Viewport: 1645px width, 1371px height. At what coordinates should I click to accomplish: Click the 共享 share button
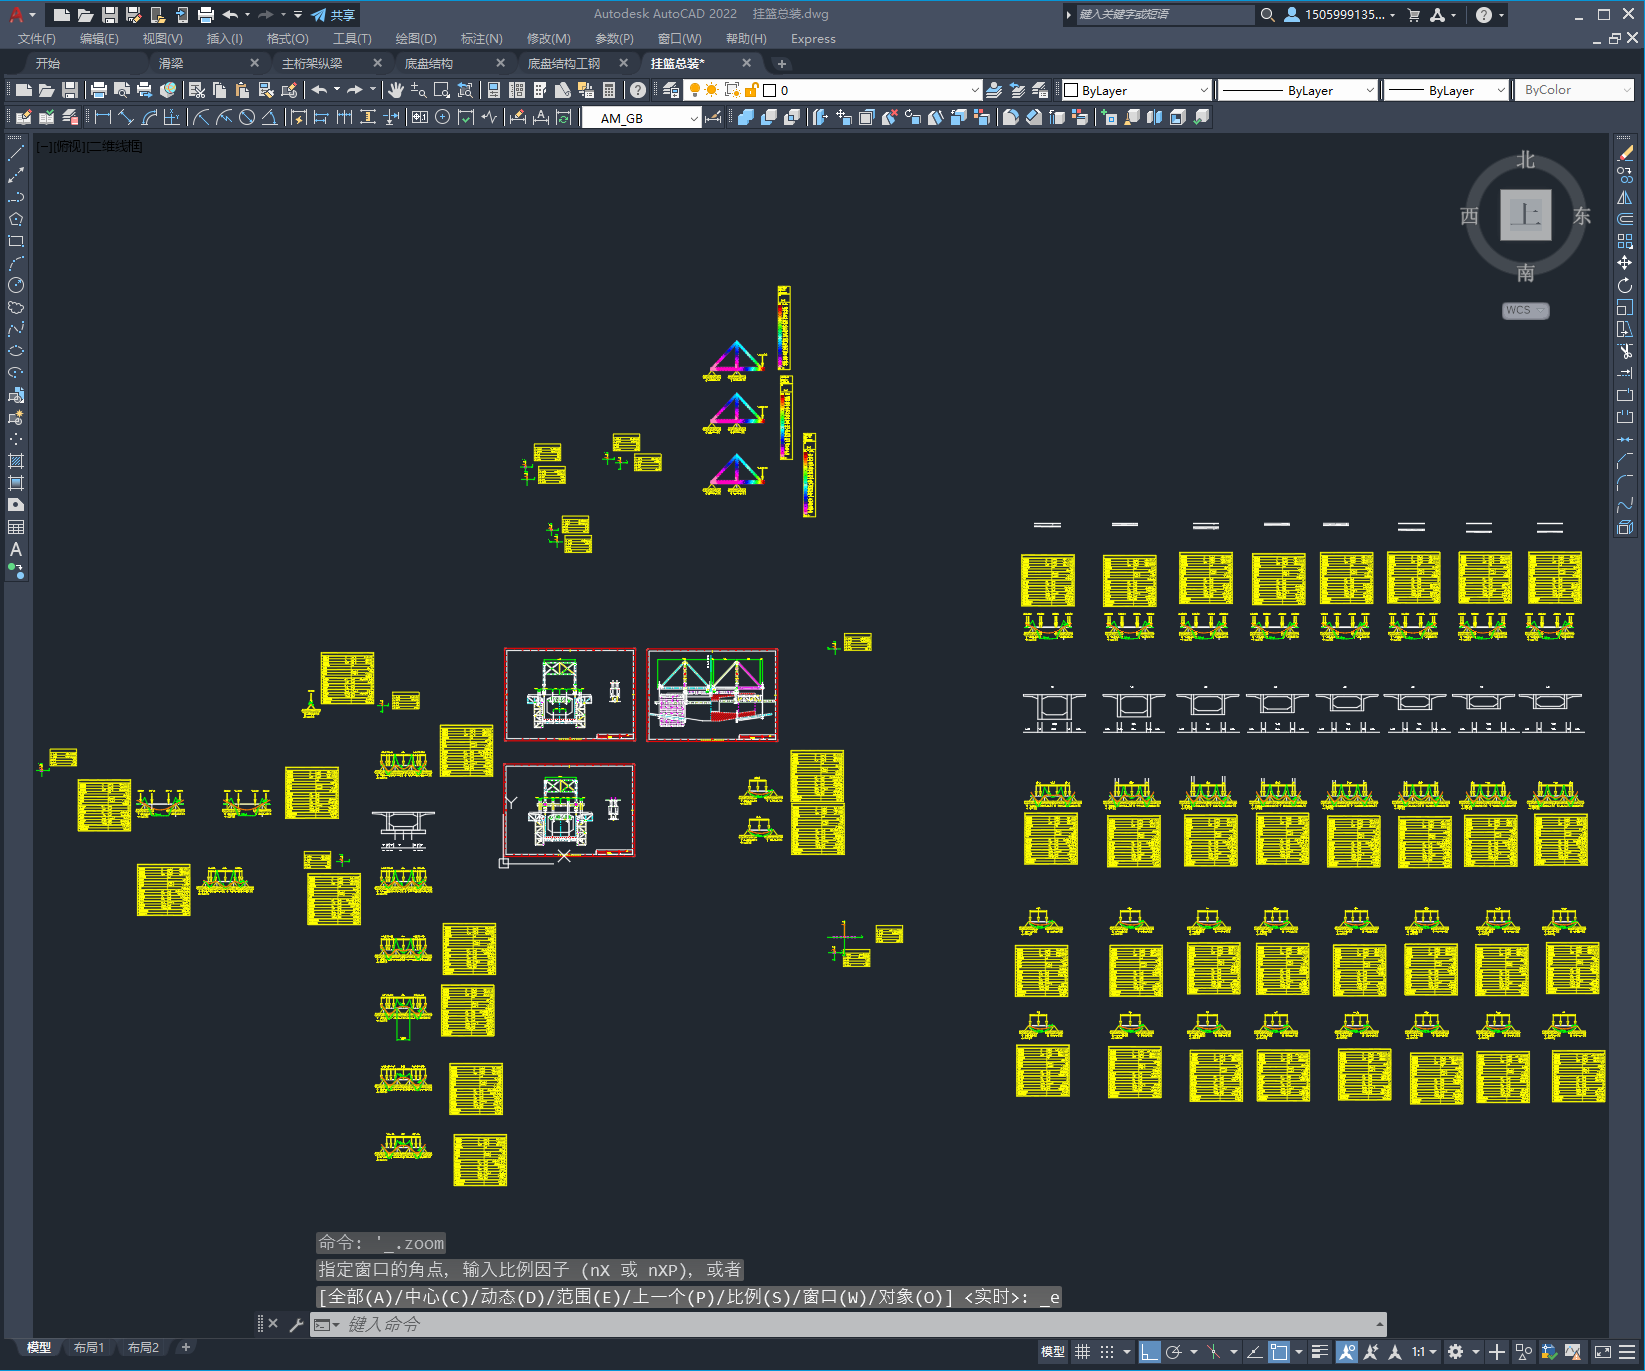[333, 14]
